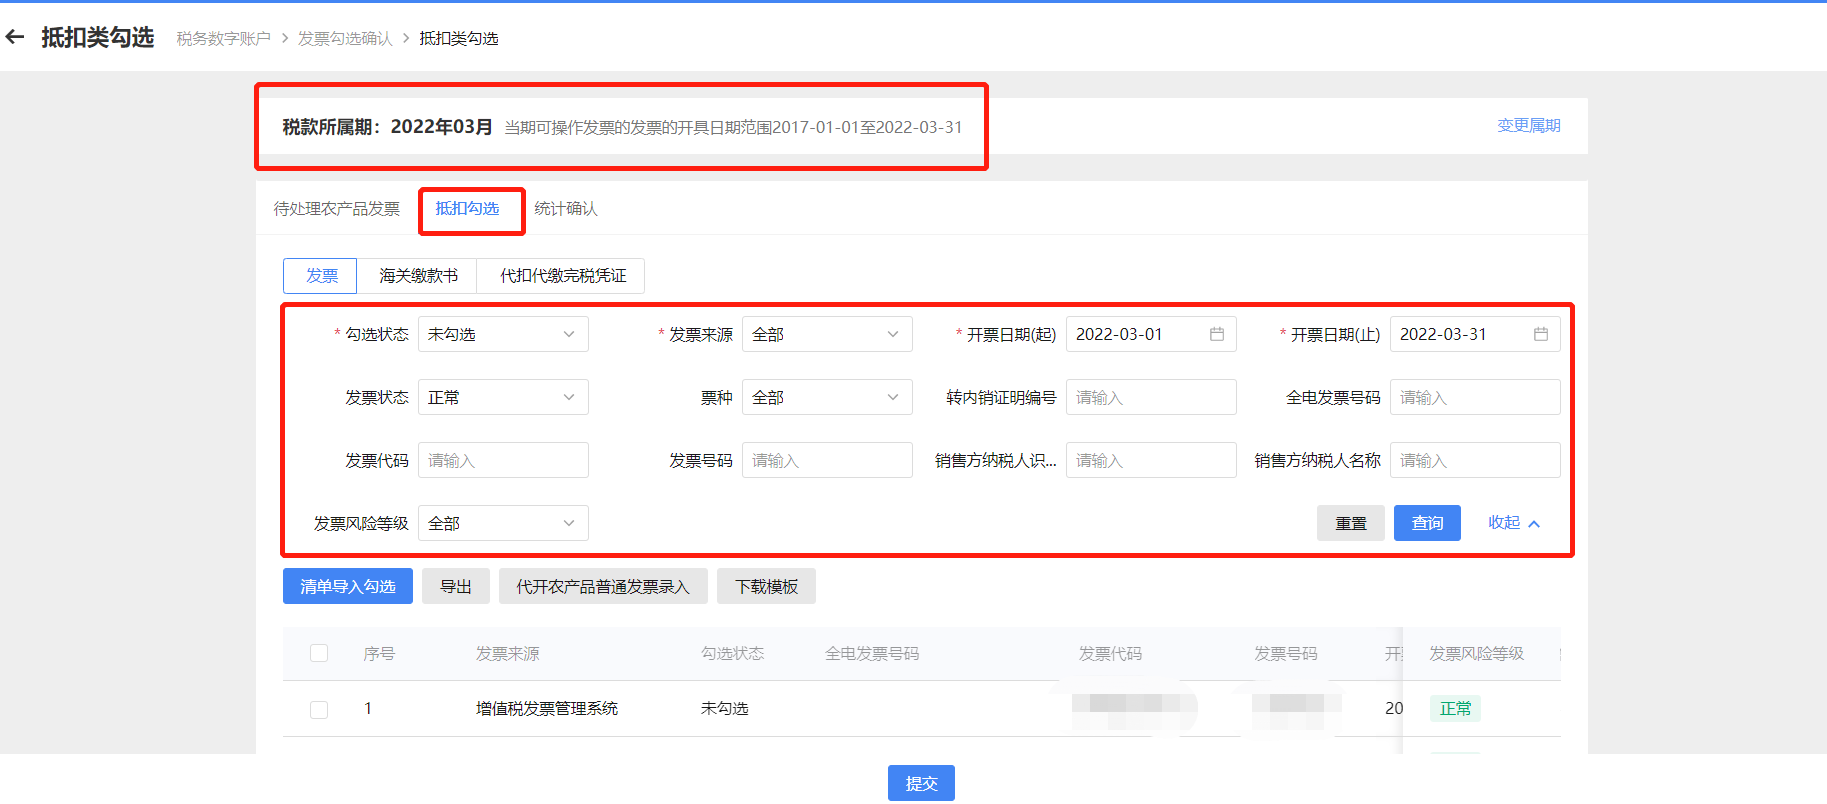Focus the 开票日期(起) date field
1827x804 pixels.
pyautogui.click(x=1151, y=334)
